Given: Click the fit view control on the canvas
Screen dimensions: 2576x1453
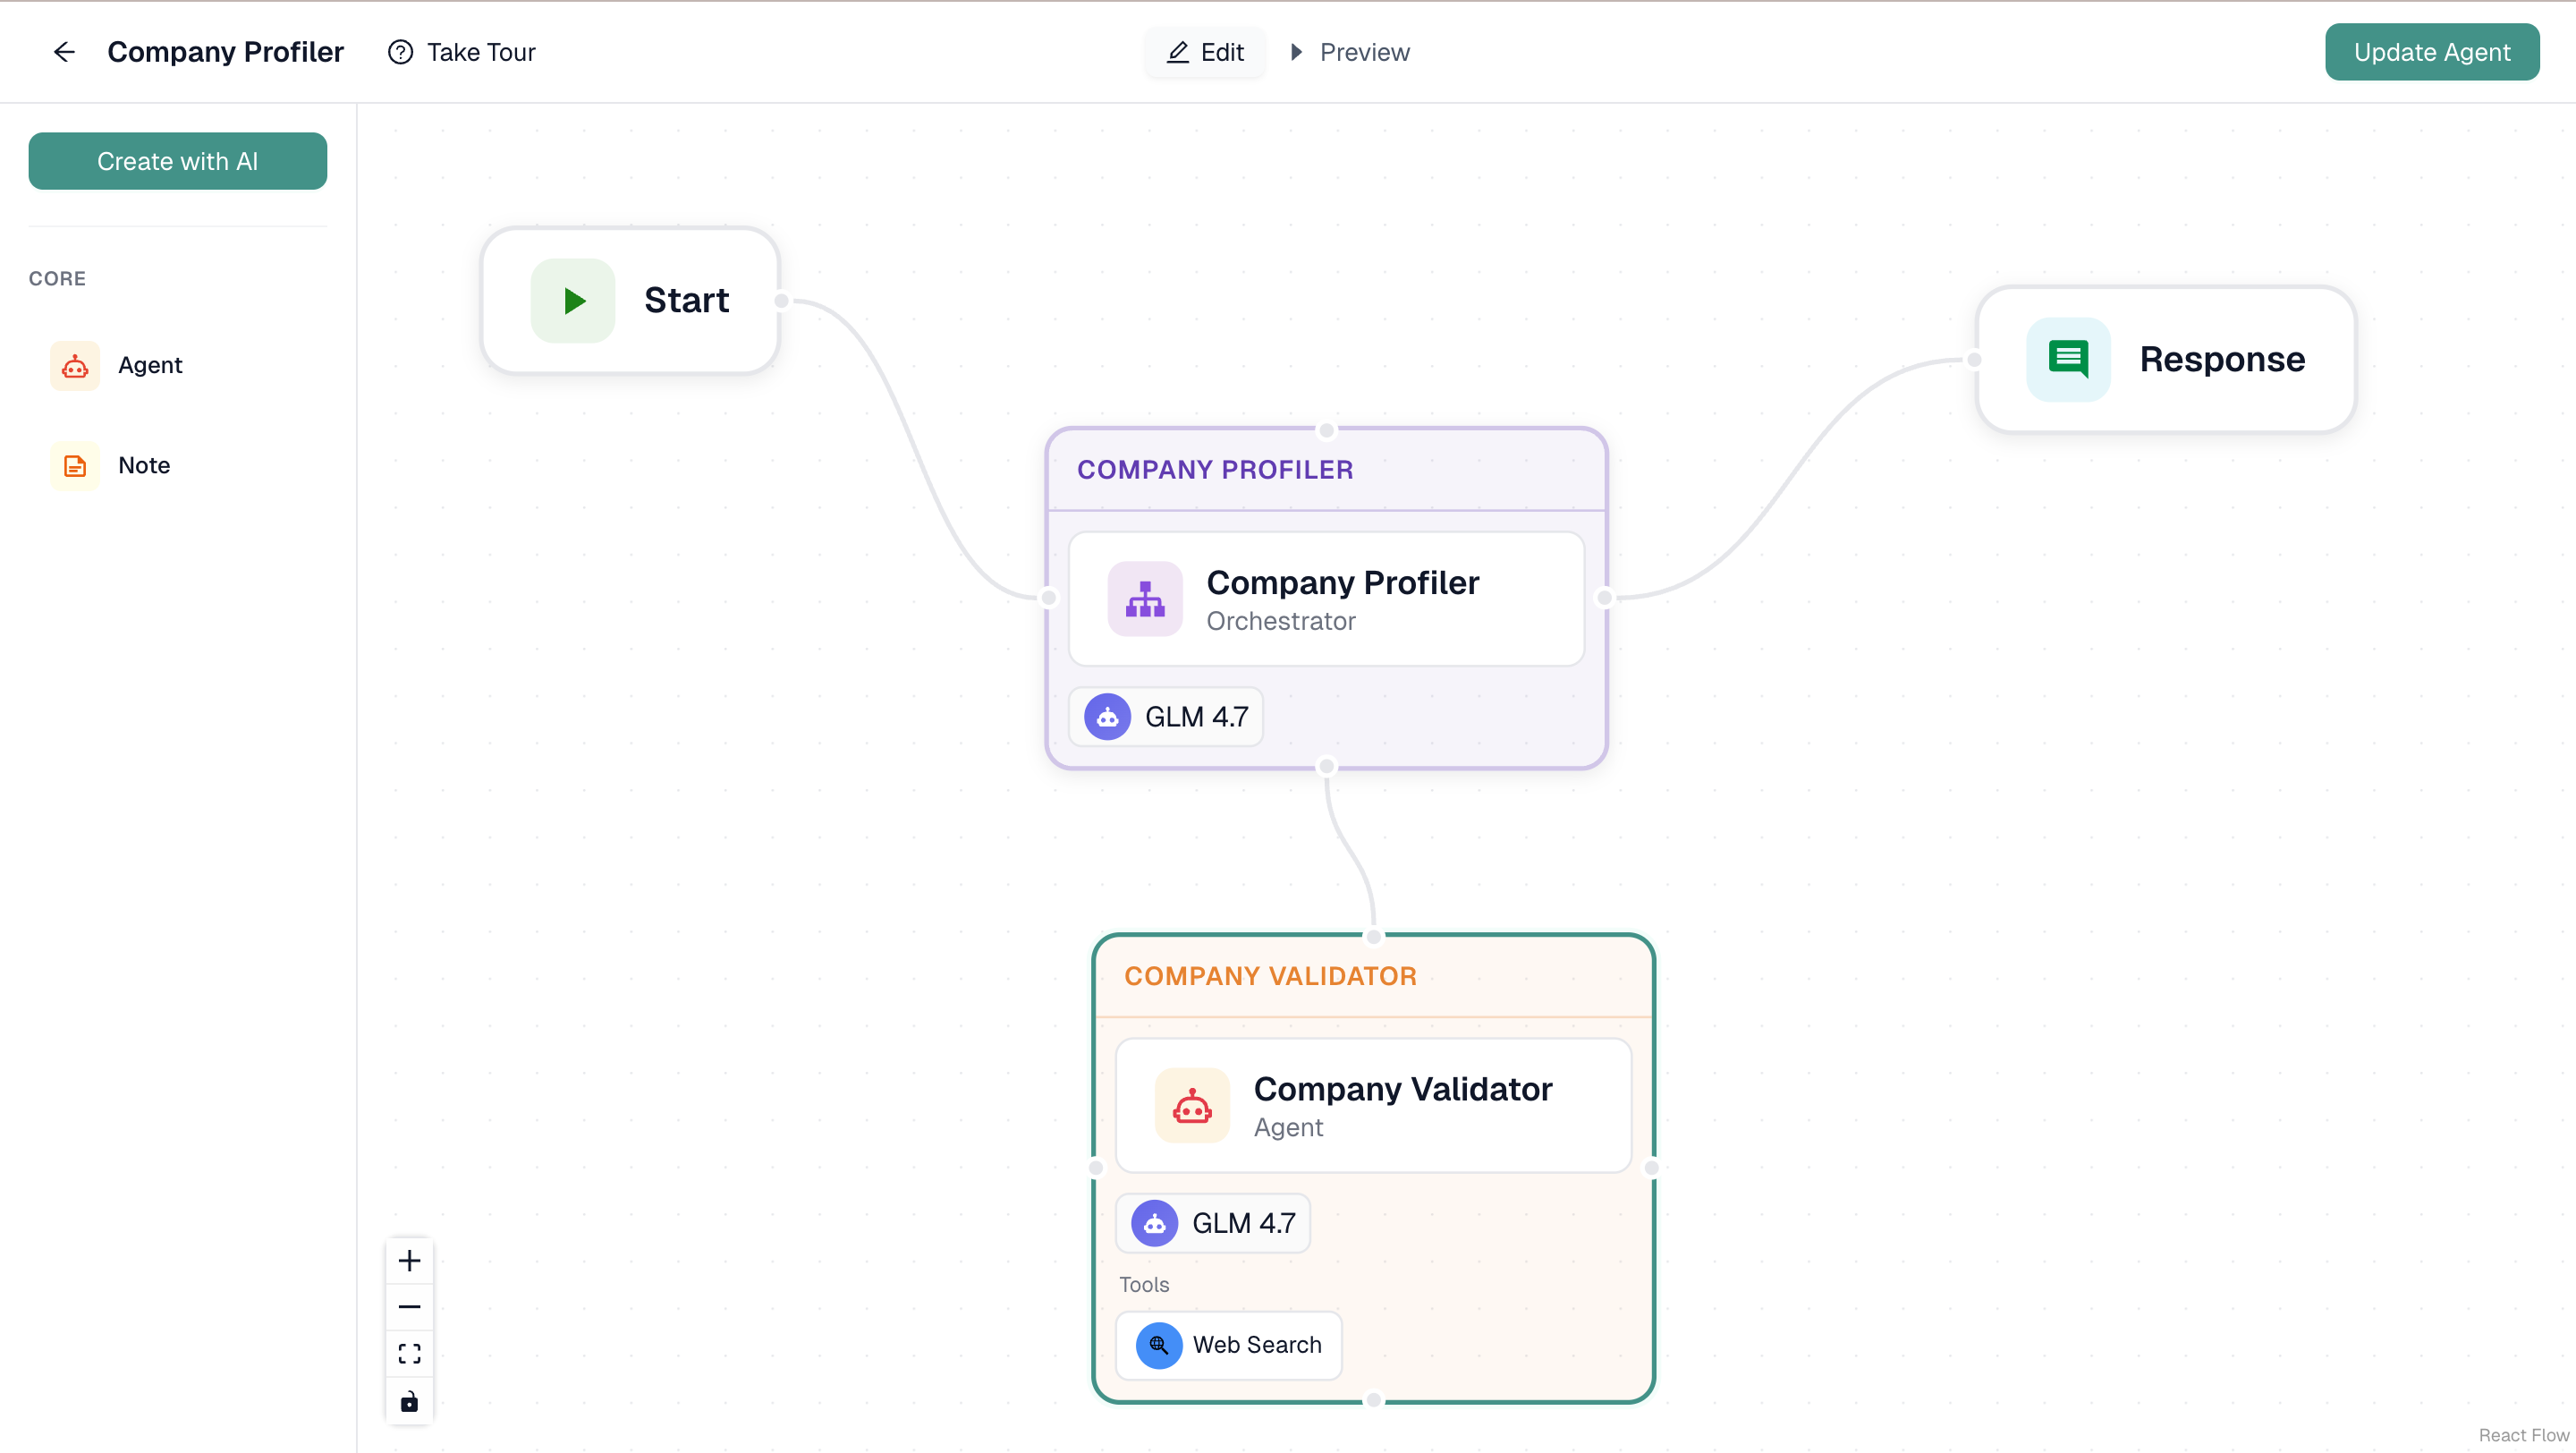Looking at the screenshot, I should tap(409, 1353).
